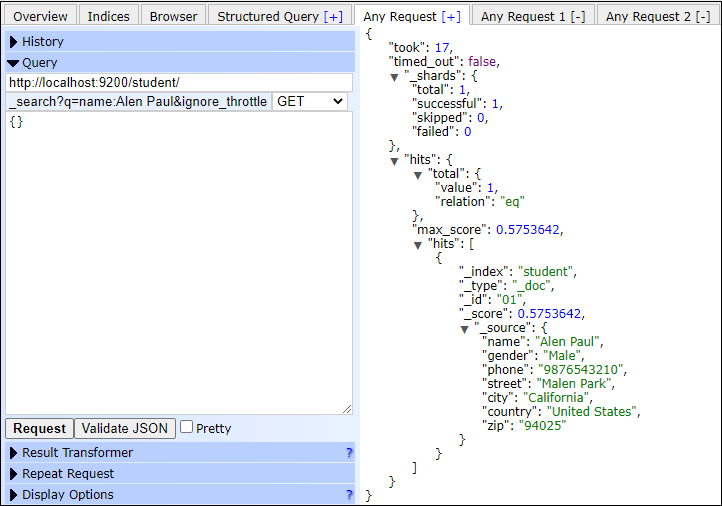Click the "_id" value "01"
This screenshot has height=506, width=722.
pyautogui.click(x=509, y=300)
